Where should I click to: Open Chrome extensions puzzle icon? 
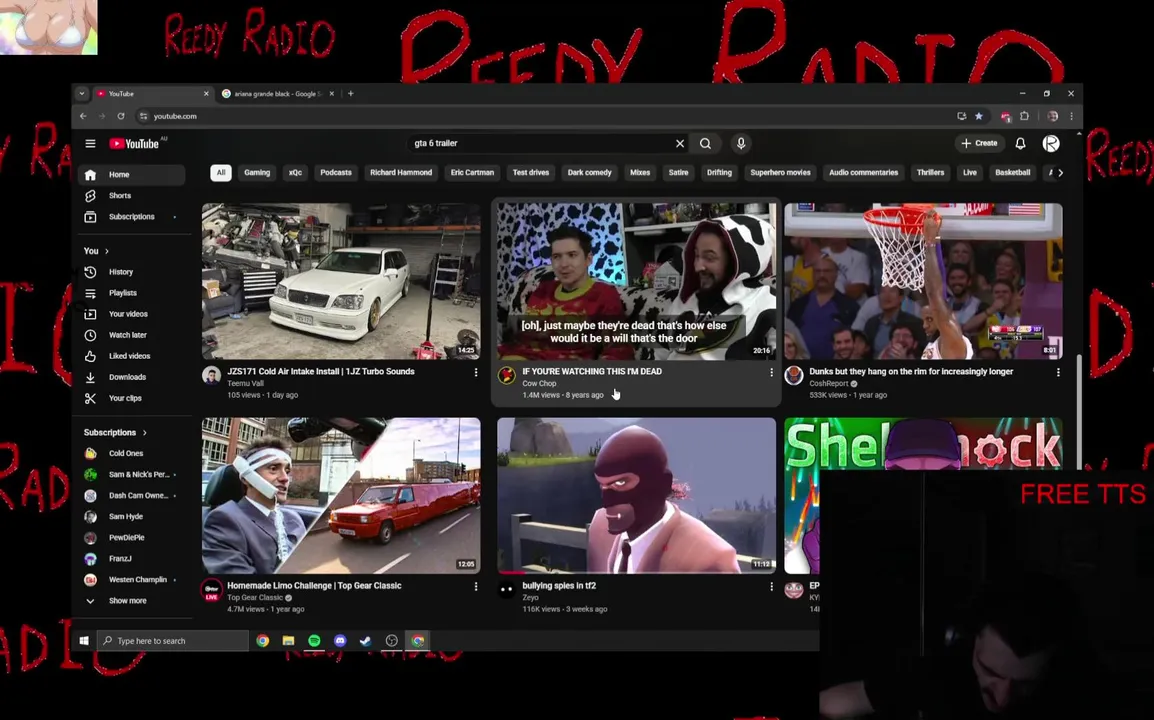click(x=1024, y=116)
